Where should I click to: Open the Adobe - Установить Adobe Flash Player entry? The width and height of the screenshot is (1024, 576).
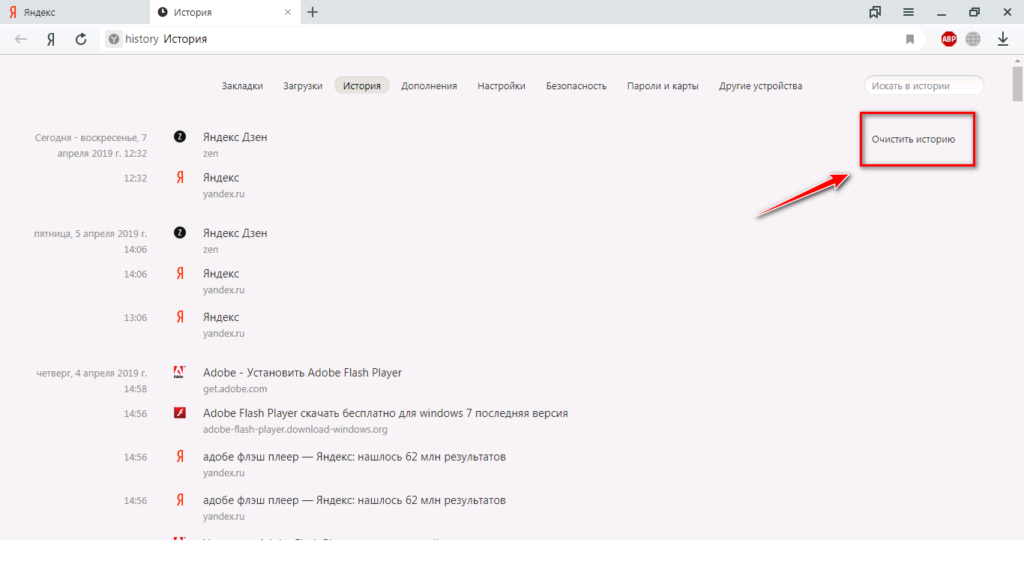302,373
